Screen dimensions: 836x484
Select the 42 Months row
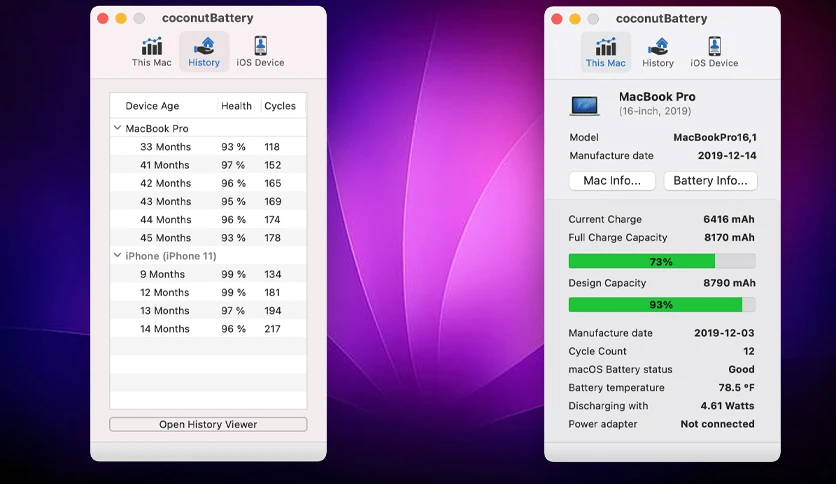coord(208,183)
